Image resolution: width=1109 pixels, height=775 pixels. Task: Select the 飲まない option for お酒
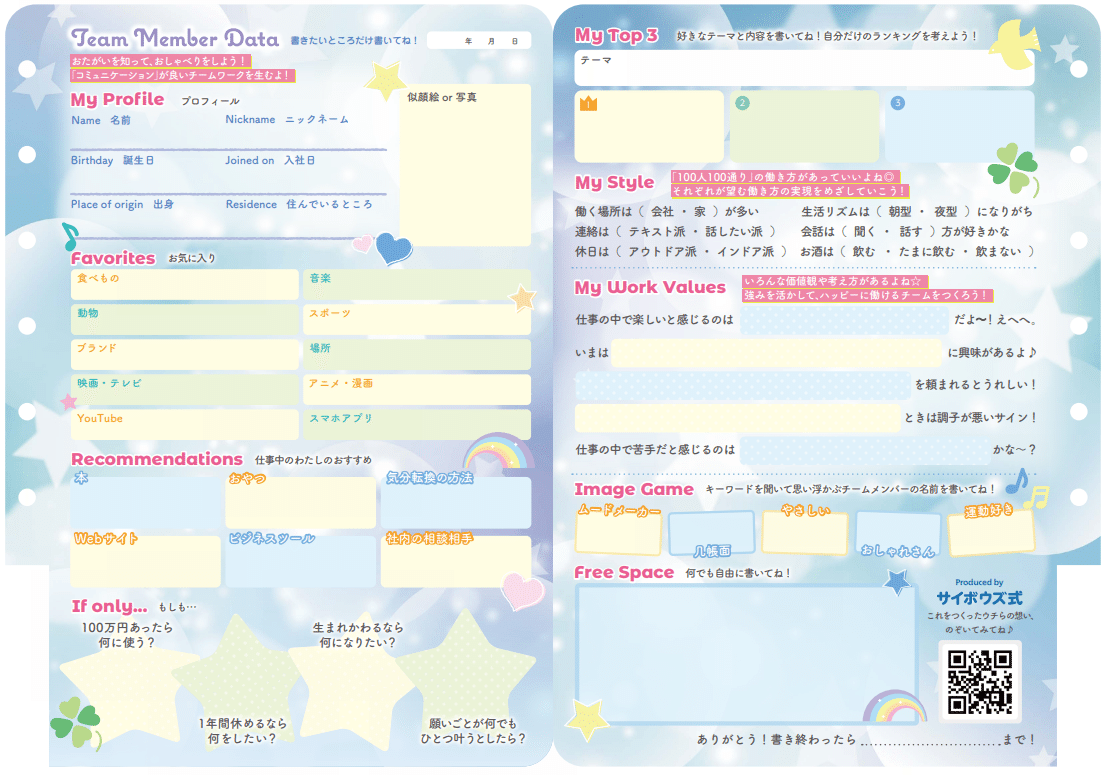pos(999,251)
